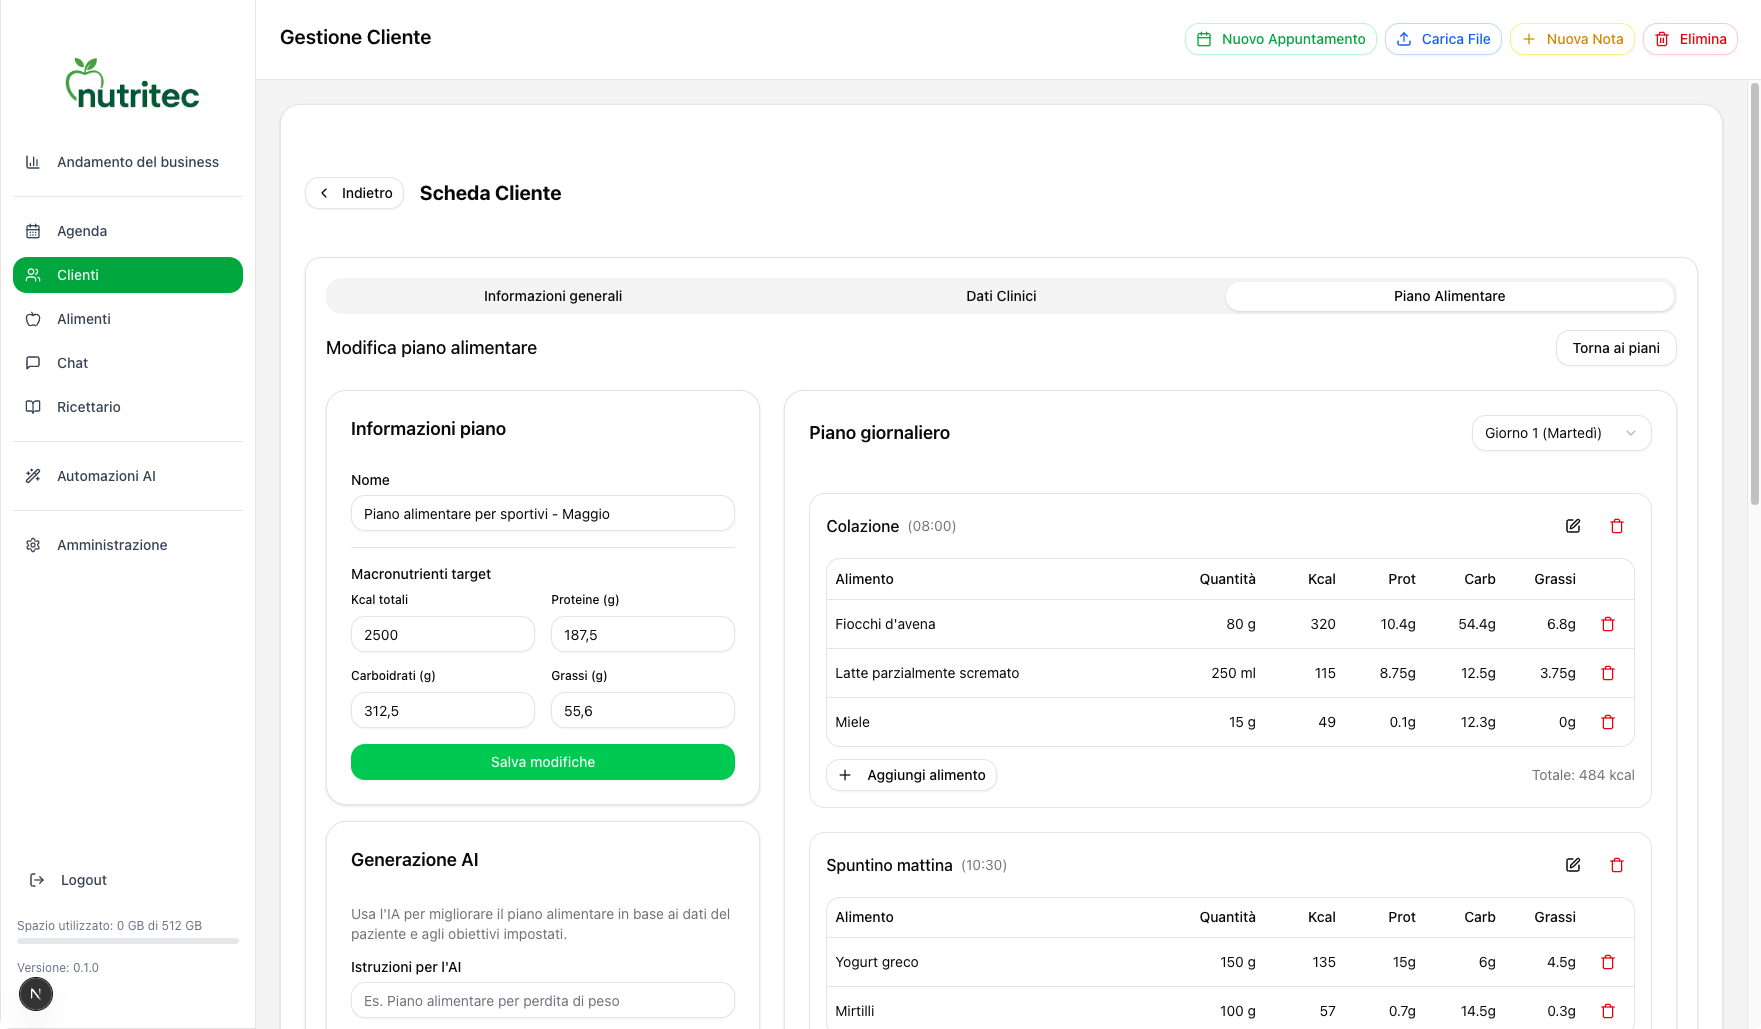Open Andamento del business menu item

[x=128, y=162]
